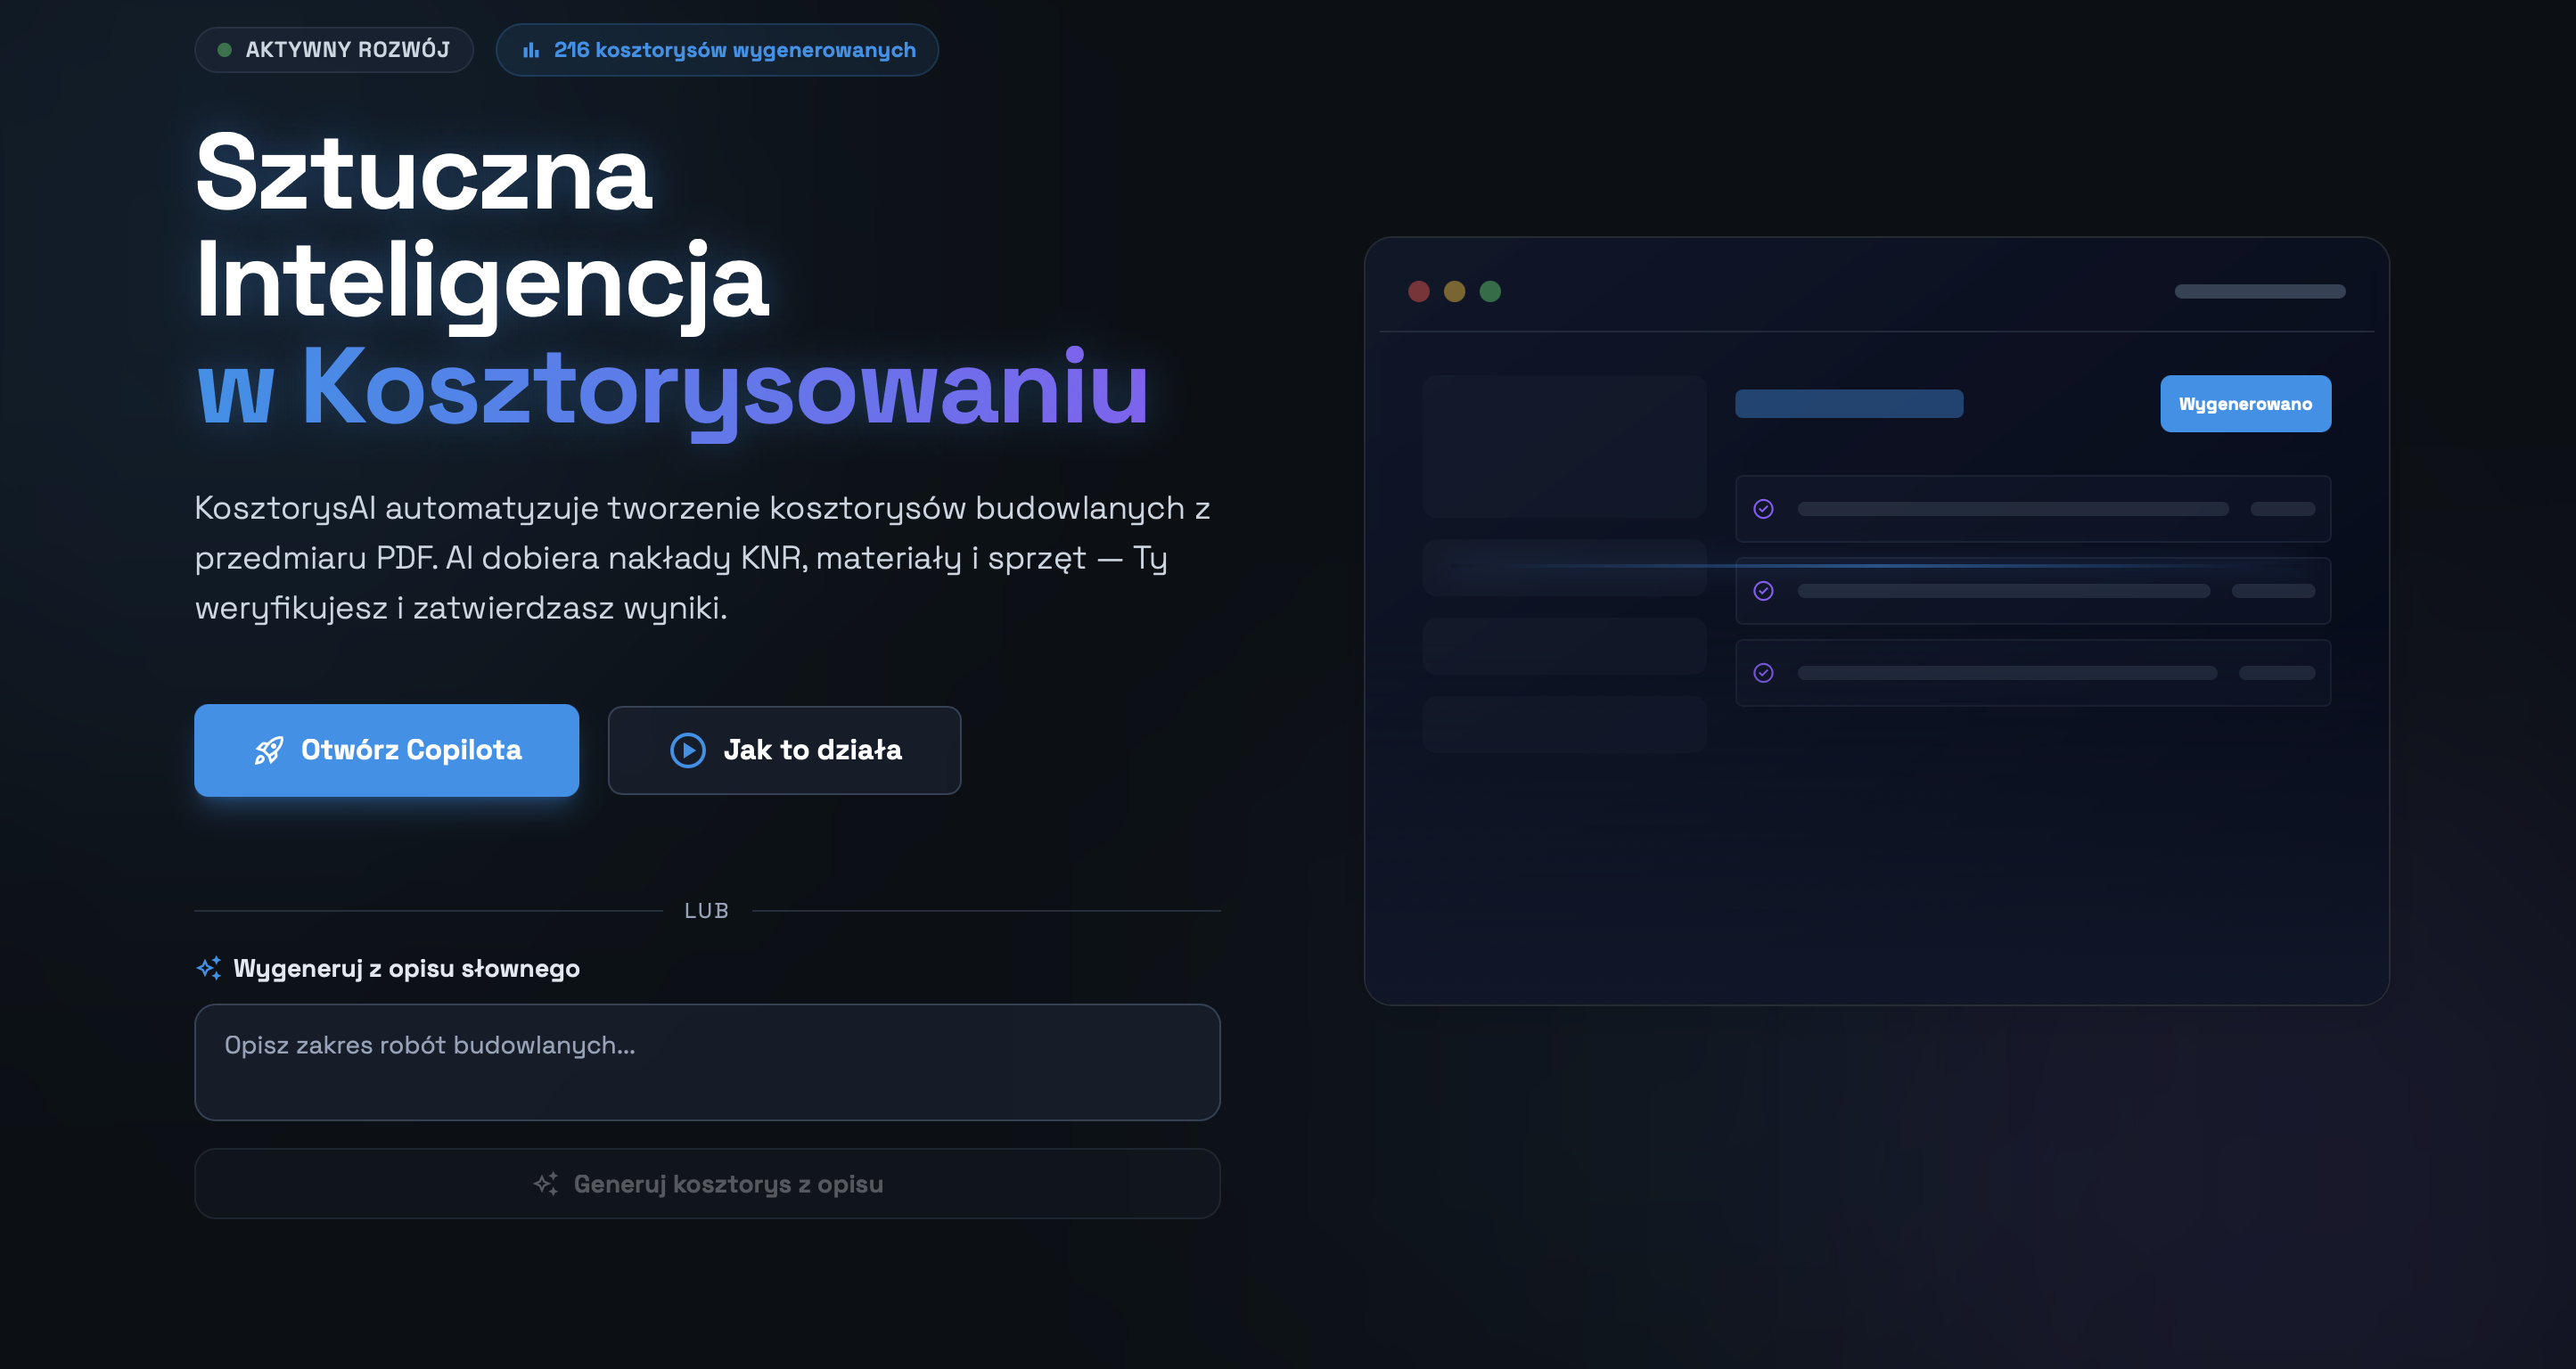This screenshot has height=1369, width=2576.
Task: Click the LUB divider label
Action: [x=707, y=911]
